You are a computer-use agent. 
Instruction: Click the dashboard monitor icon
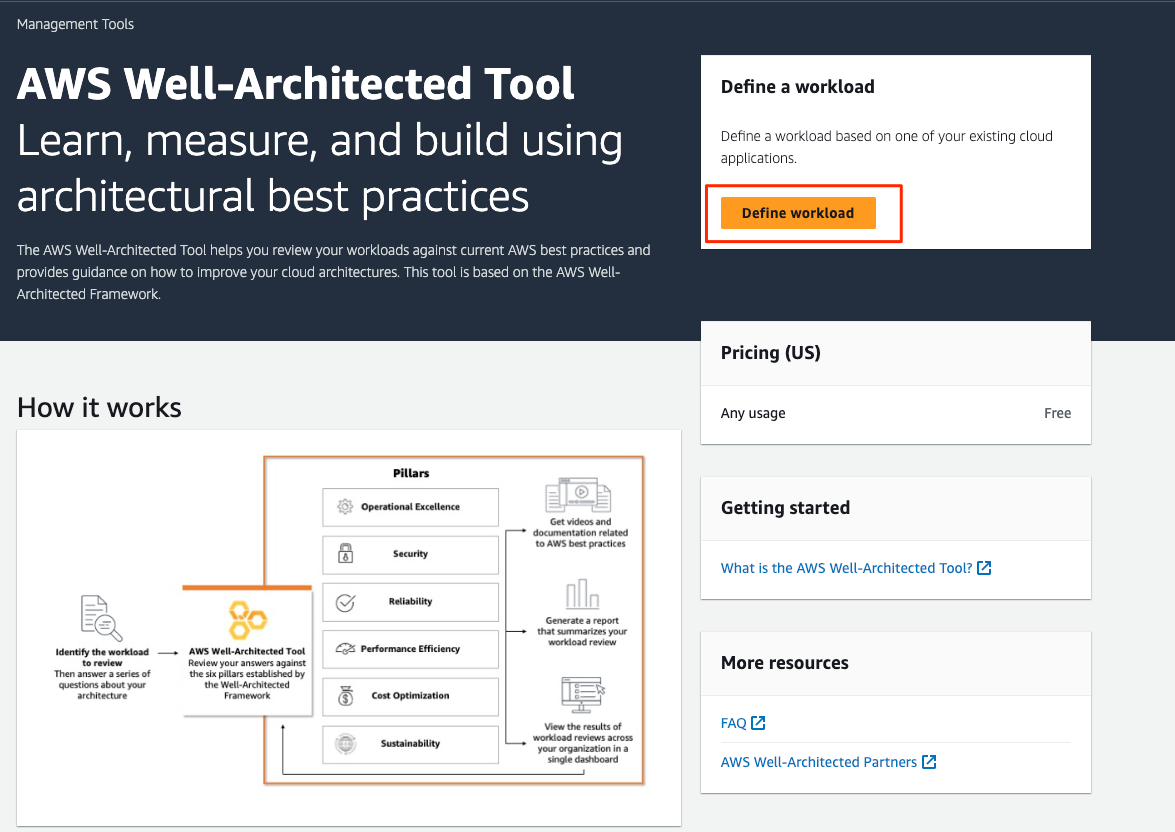point(583,695)
